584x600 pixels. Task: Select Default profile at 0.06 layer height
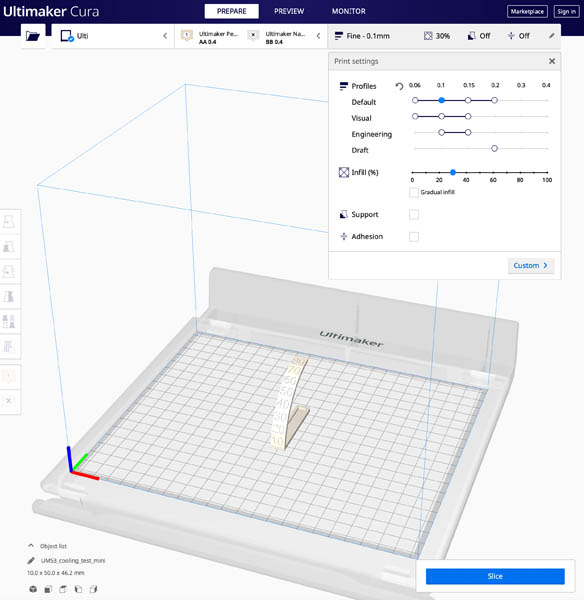[415, 100]
